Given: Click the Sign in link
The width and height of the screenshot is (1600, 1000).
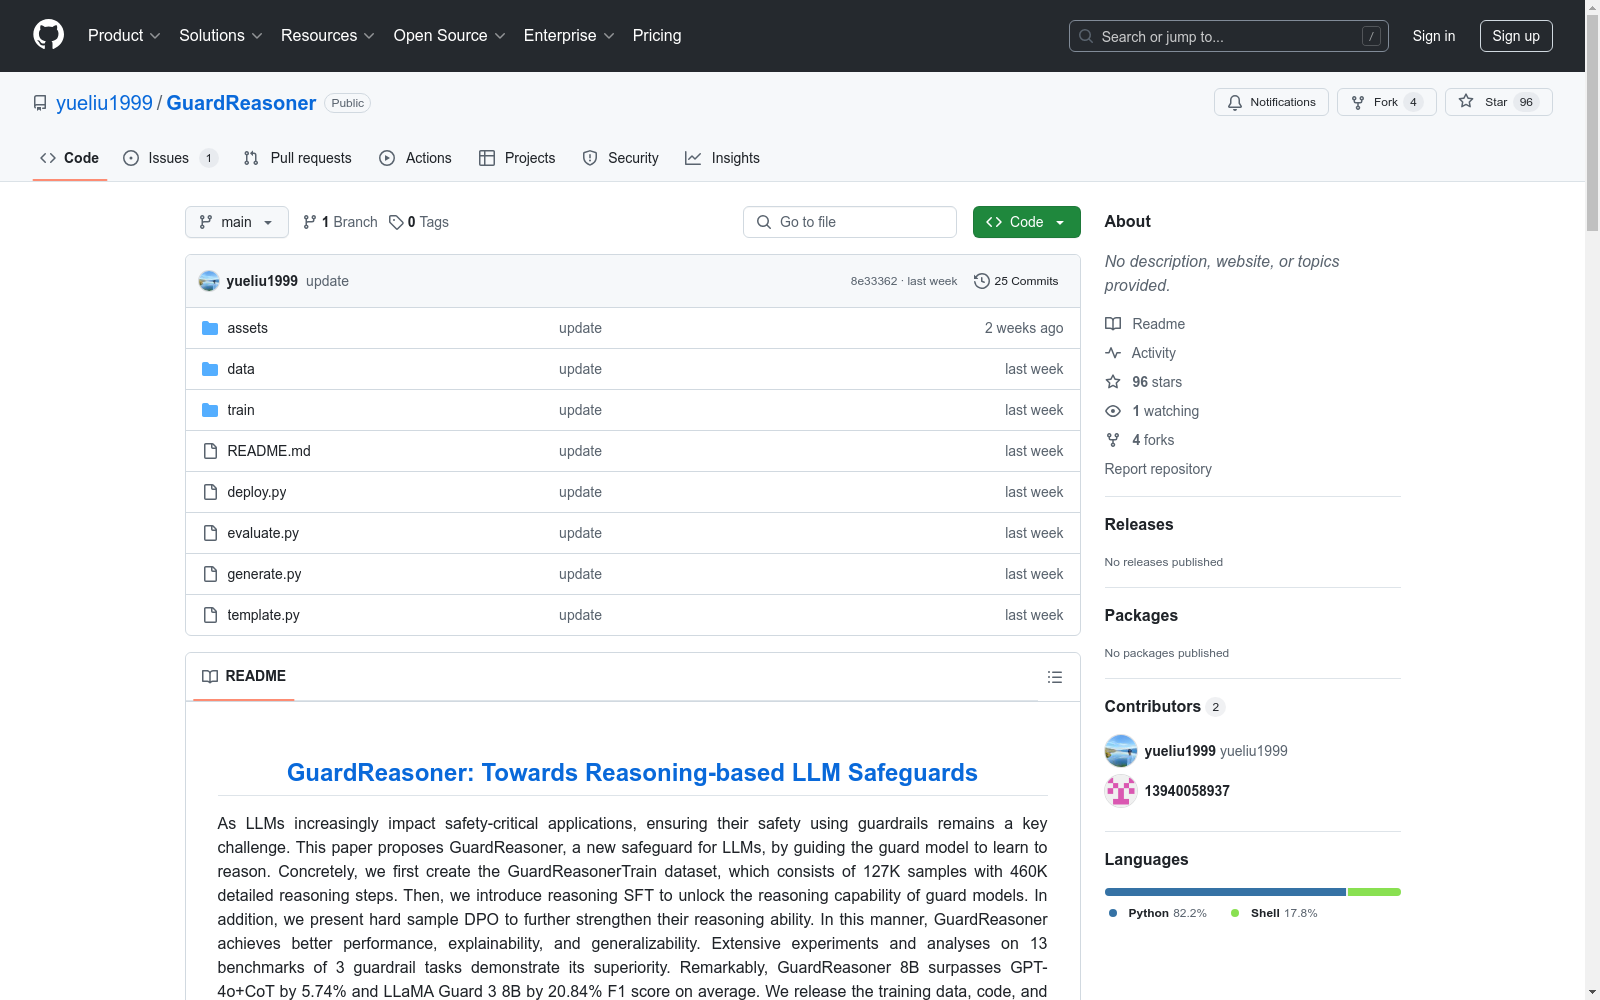Looking at the screenshot, I should 1434,36.
